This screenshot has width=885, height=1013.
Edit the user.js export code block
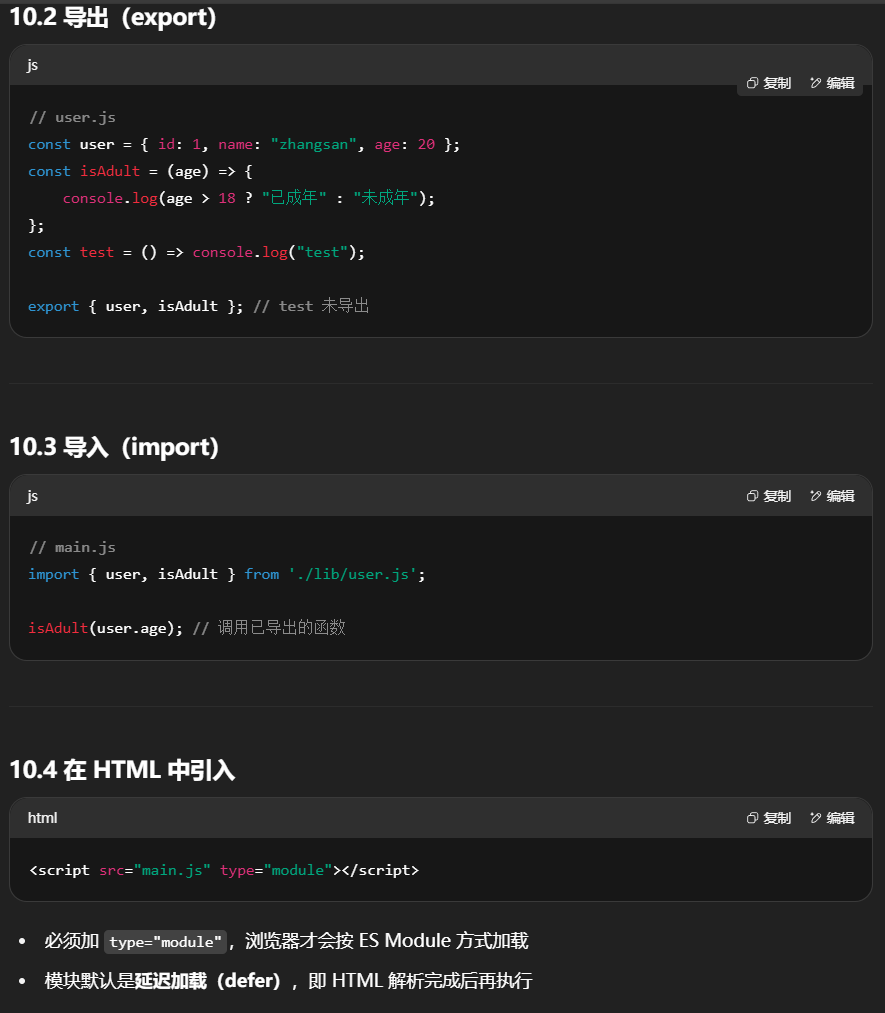tap(832, 84)
